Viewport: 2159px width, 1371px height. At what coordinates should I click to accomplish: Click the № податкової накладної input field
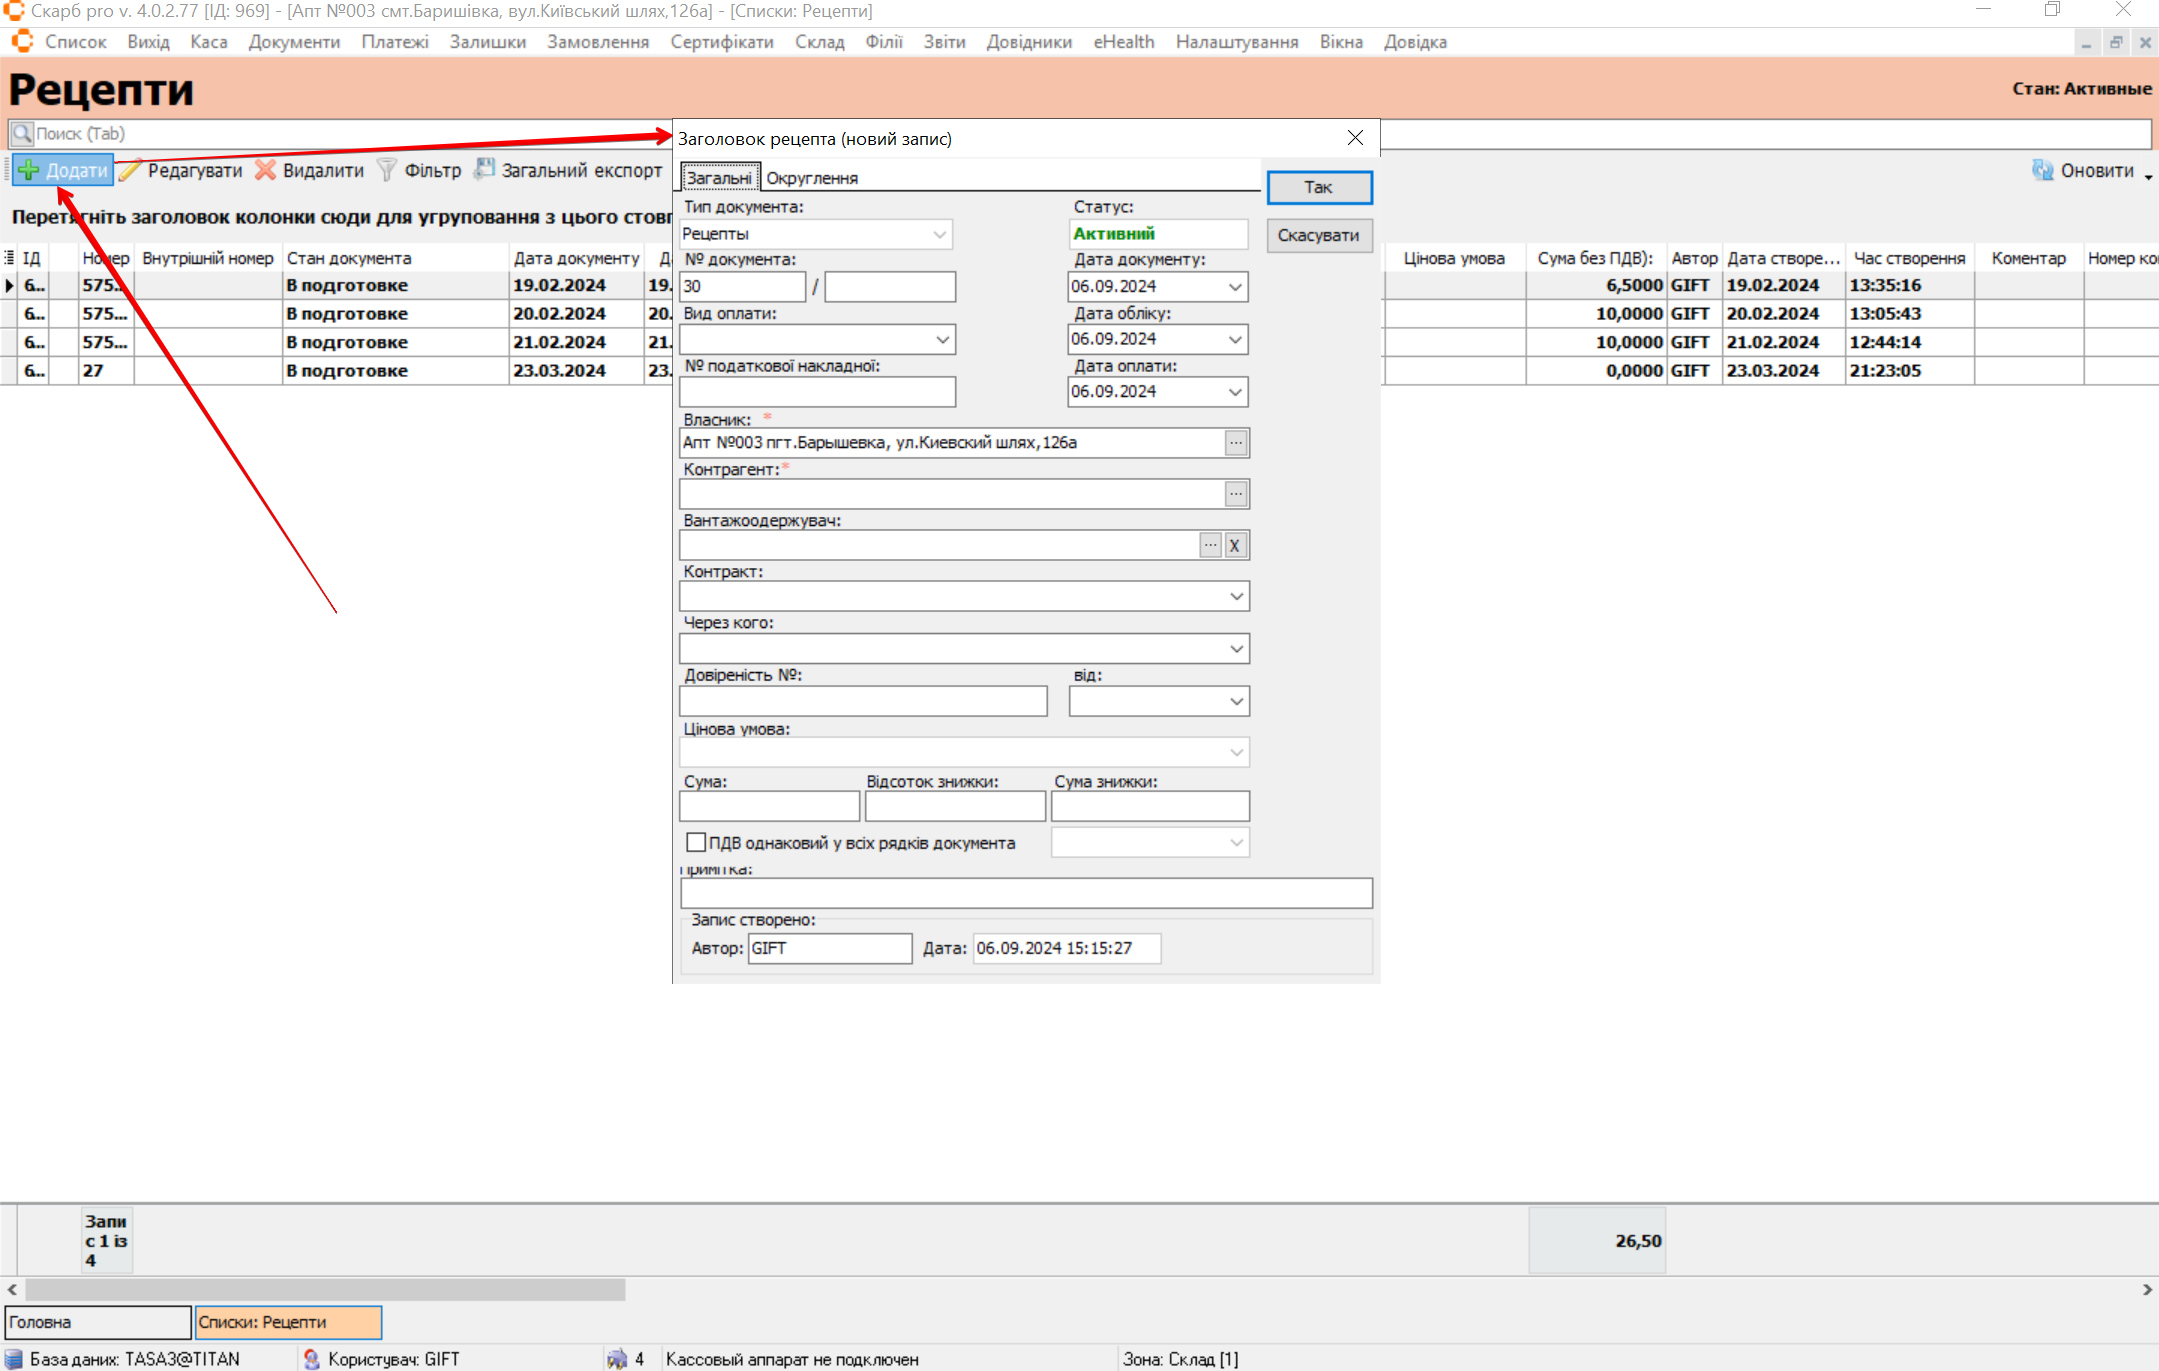[x=817, y=392]
